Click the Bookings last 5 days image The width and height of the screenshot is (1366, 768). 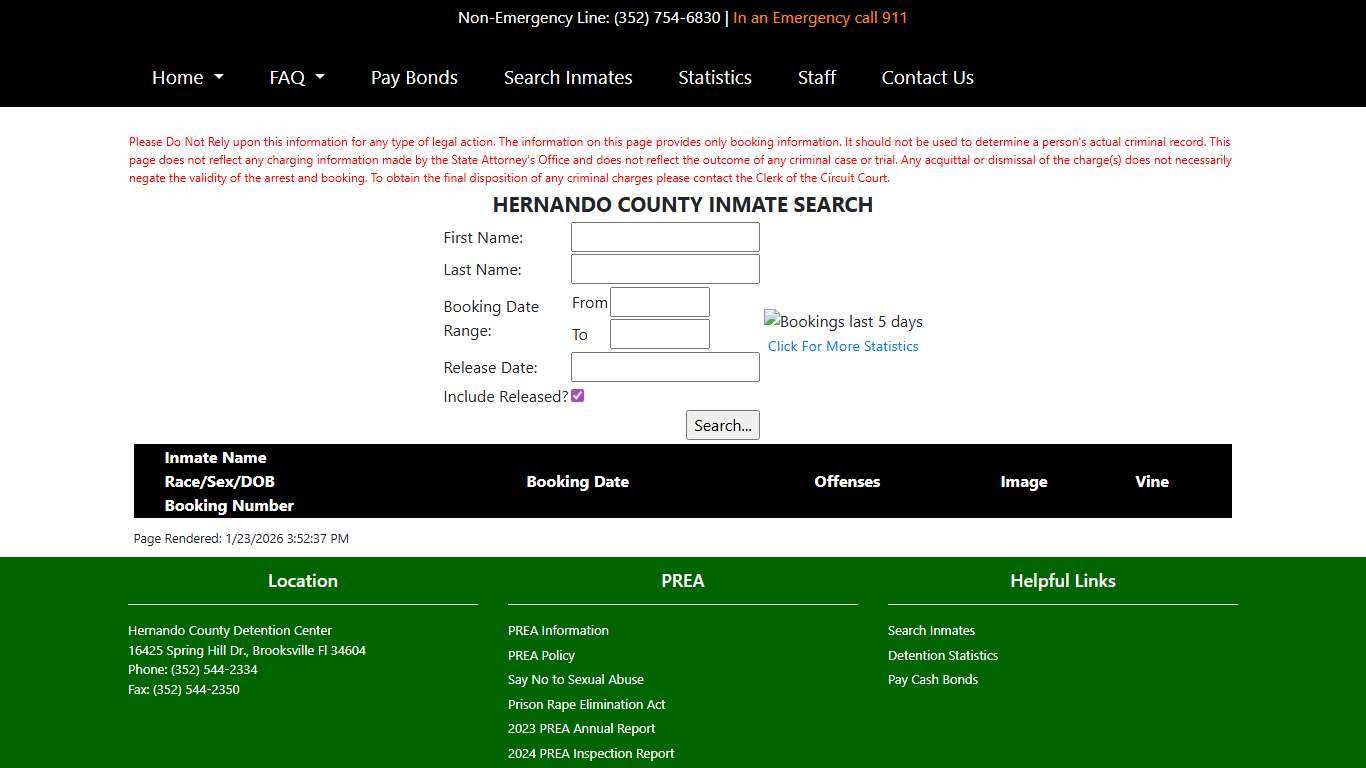[843, 321]
